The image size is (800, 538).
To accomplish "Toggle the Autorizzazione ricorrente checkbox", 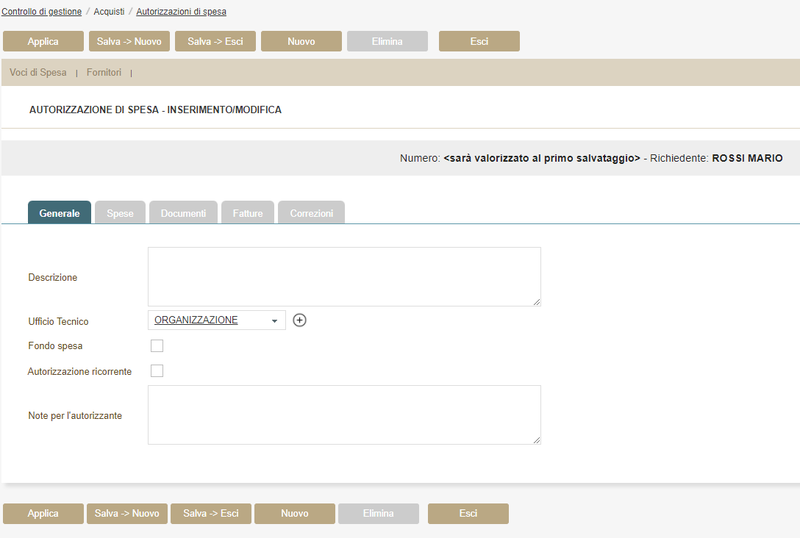I will [x=156, y=371].
